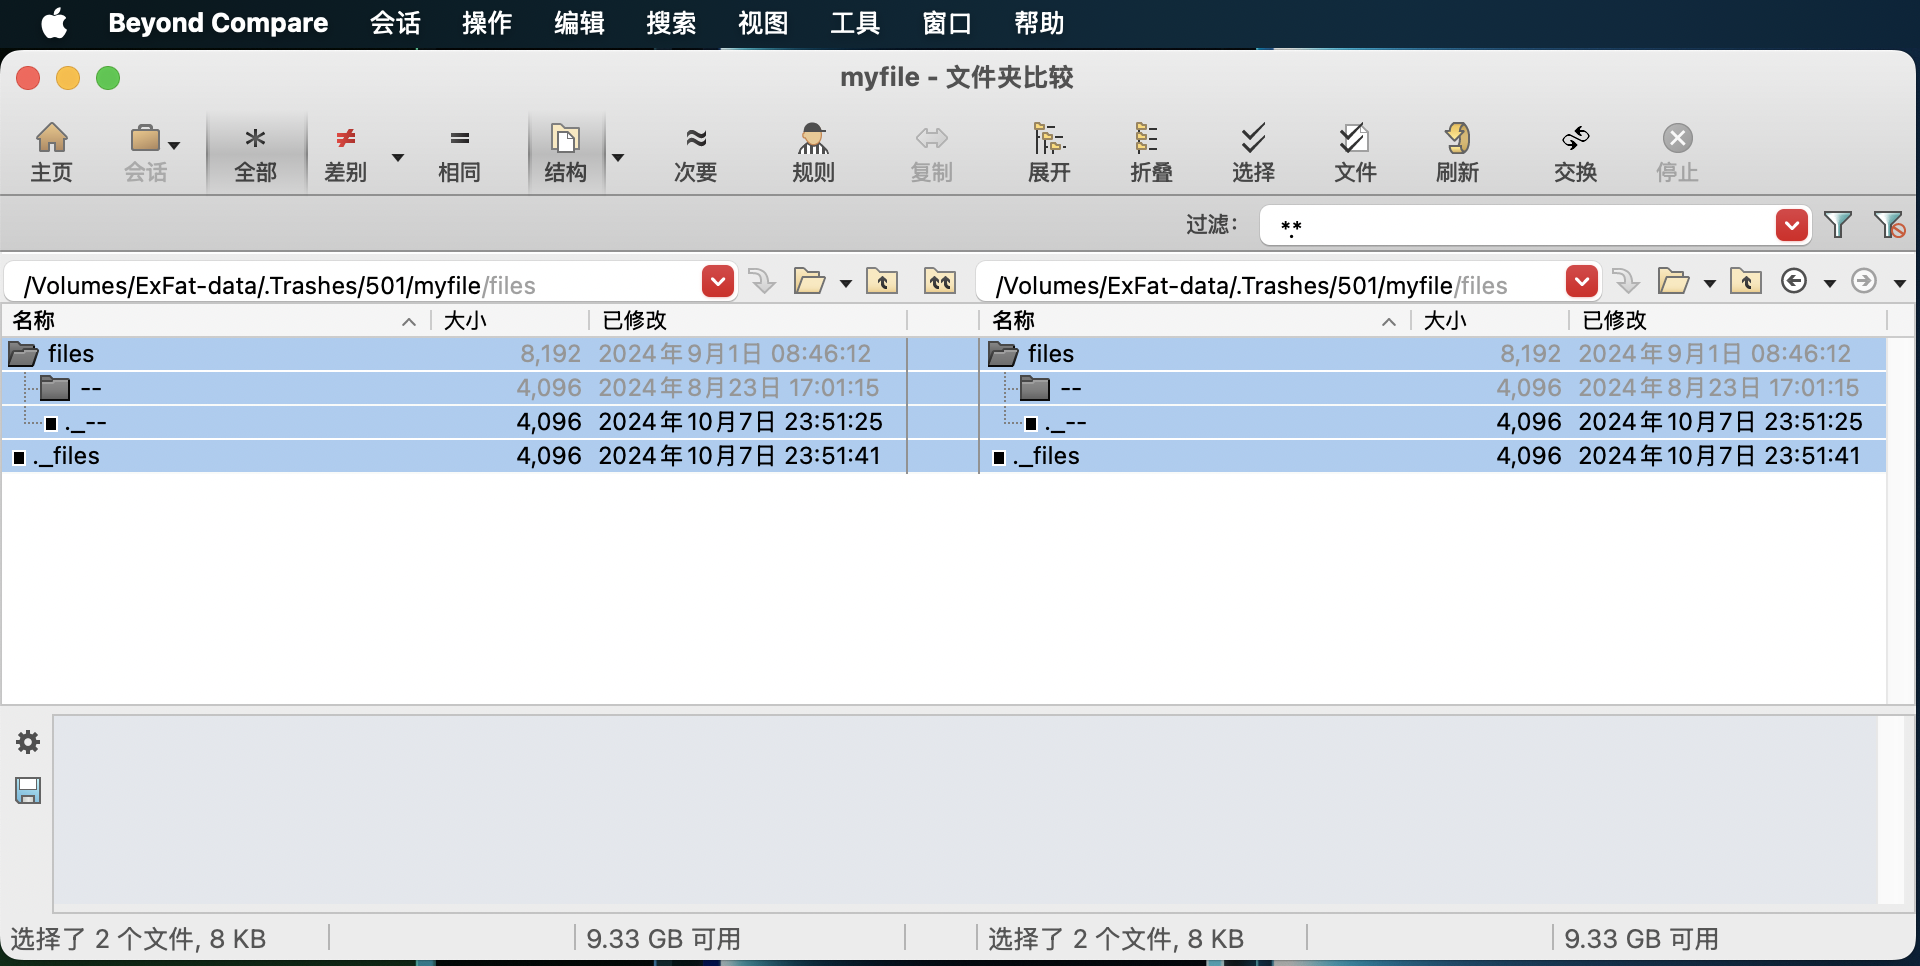Click the both-sides up-level folder icon
Image resolution: width=1920 pixels, height=966 pixels.
(940, 282)
